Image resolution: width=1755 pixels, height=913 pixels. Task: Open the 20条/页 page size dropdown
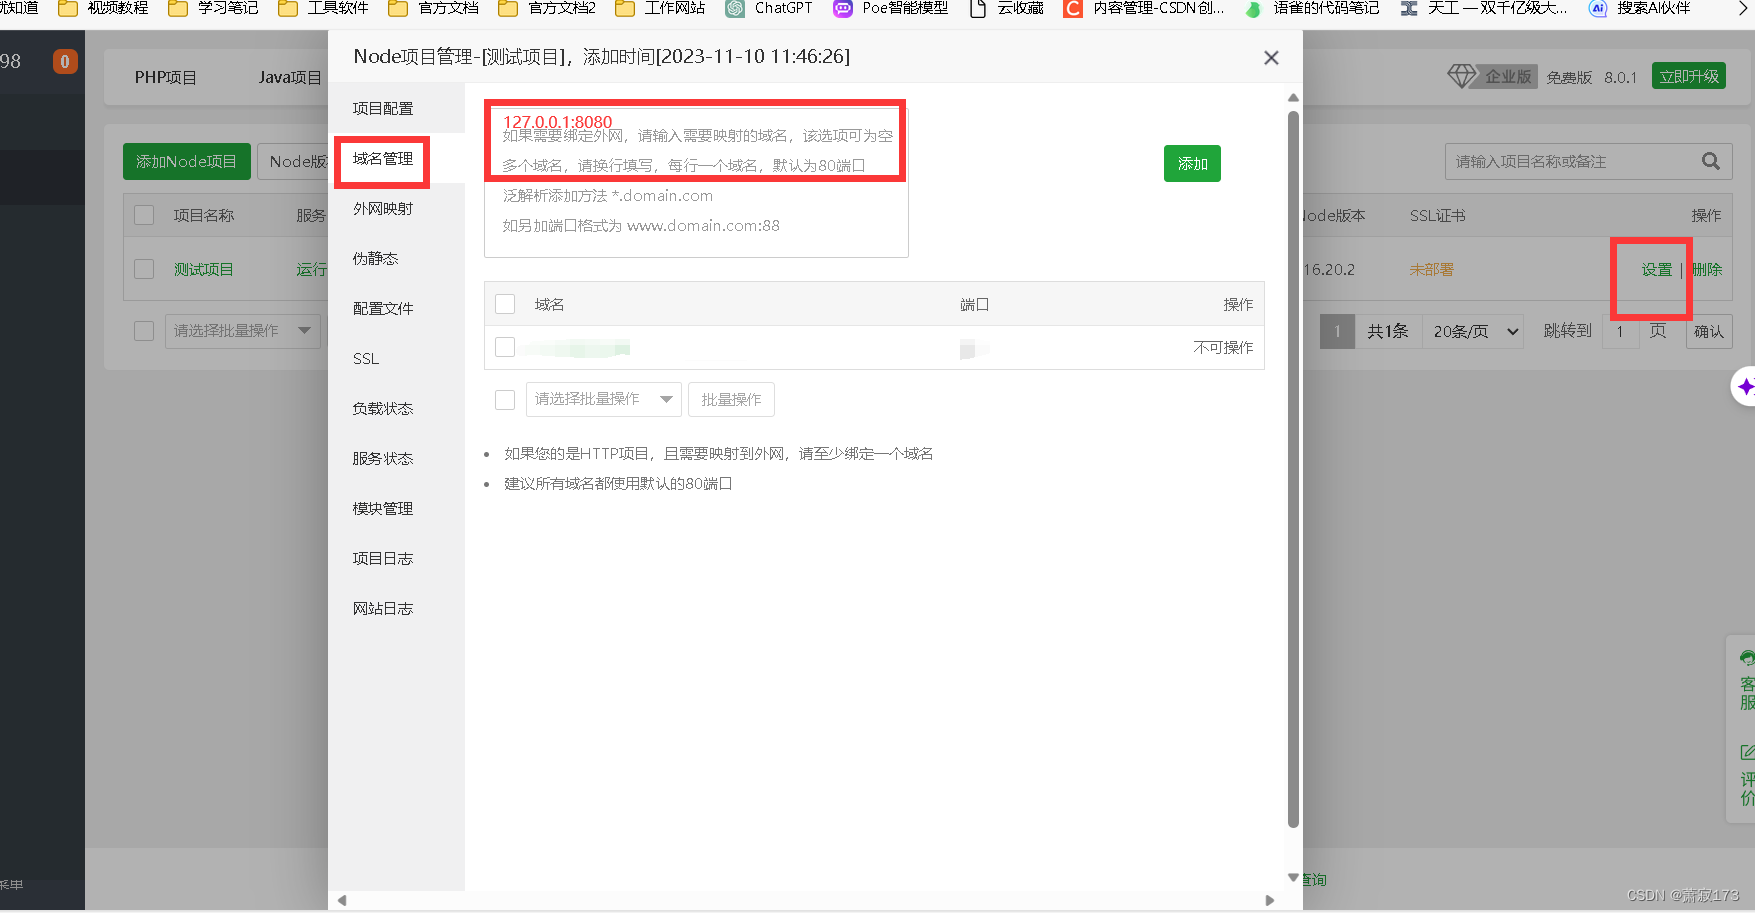[x=1475, y=331]
